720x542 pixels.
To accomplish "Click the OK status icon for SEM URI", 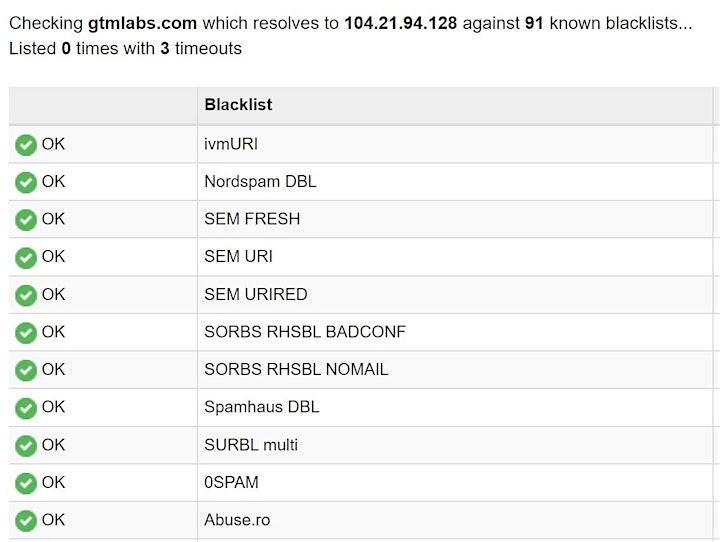I will point(26,258).
